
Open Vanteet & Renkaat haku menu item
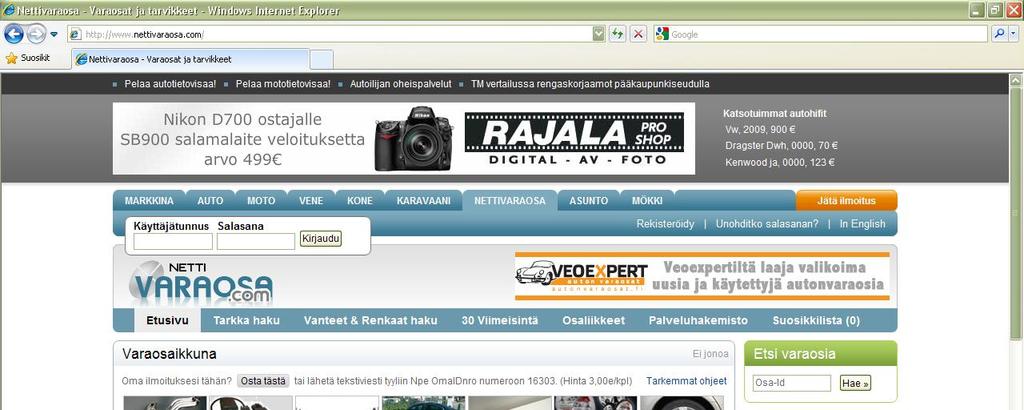click(x=370, y=321)
